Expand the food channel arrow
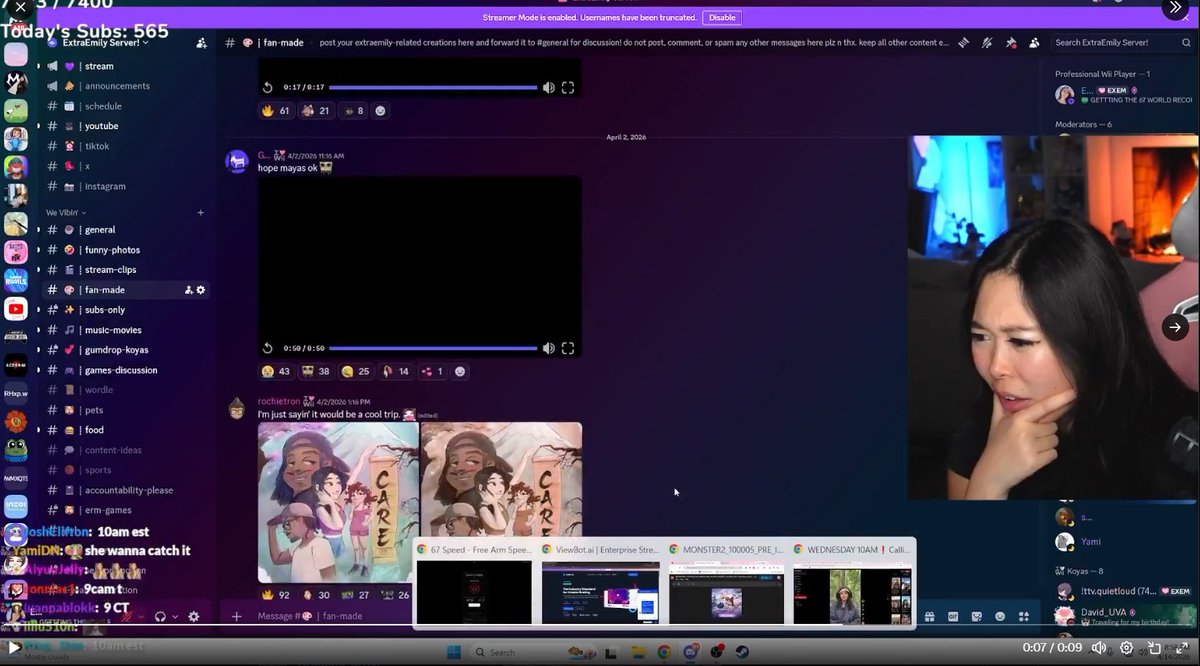This screenshot has width=1200, height=666. point(38,430)
